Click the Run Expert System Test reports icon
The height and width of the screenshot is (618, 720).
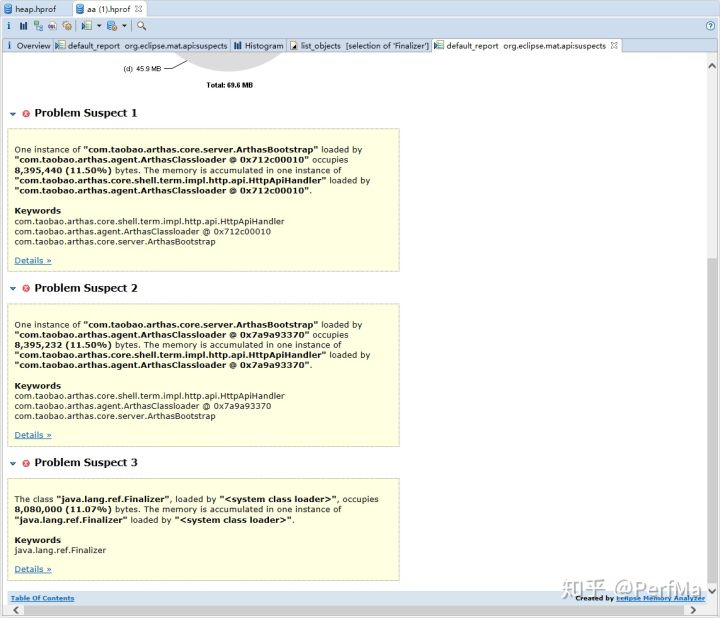[87, 26]
